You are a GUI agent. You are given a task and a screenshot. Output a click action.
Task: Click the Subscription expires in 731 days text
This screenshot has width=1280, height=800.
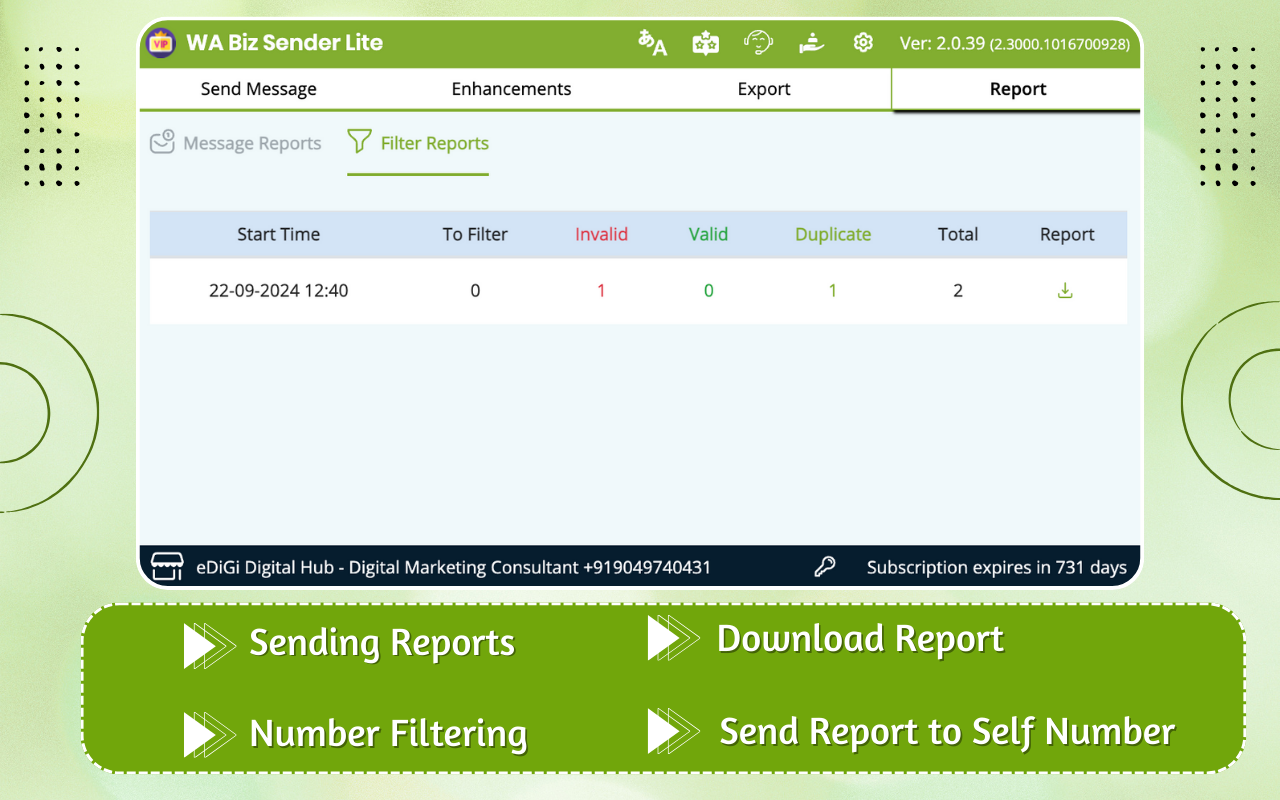(x=996, y=566)
